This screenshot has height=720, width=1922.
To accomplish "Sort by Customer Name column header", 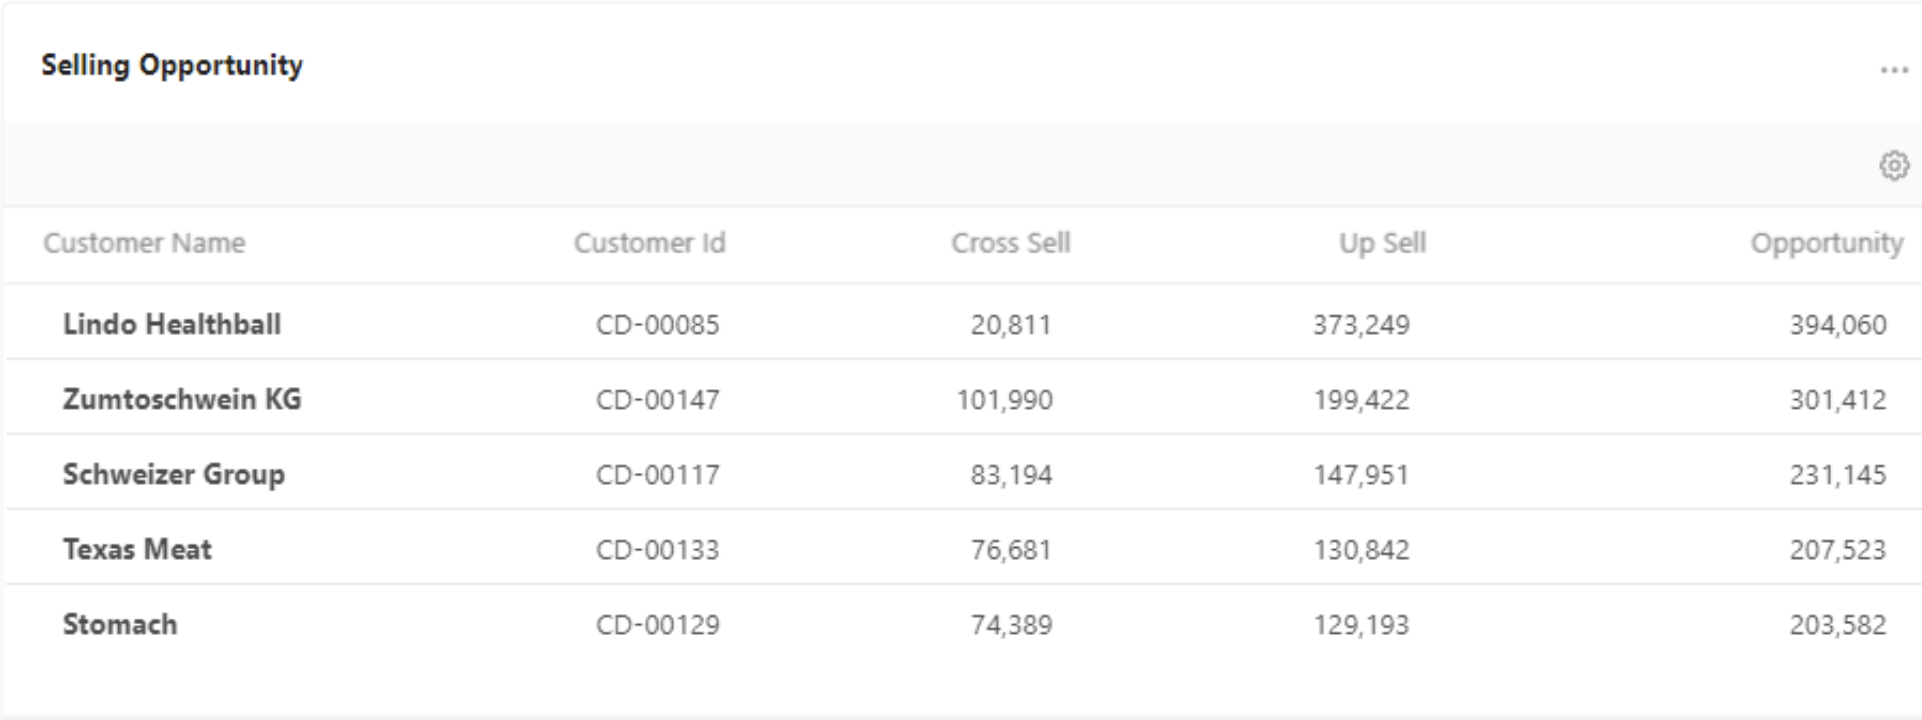I will pos(144,243).
